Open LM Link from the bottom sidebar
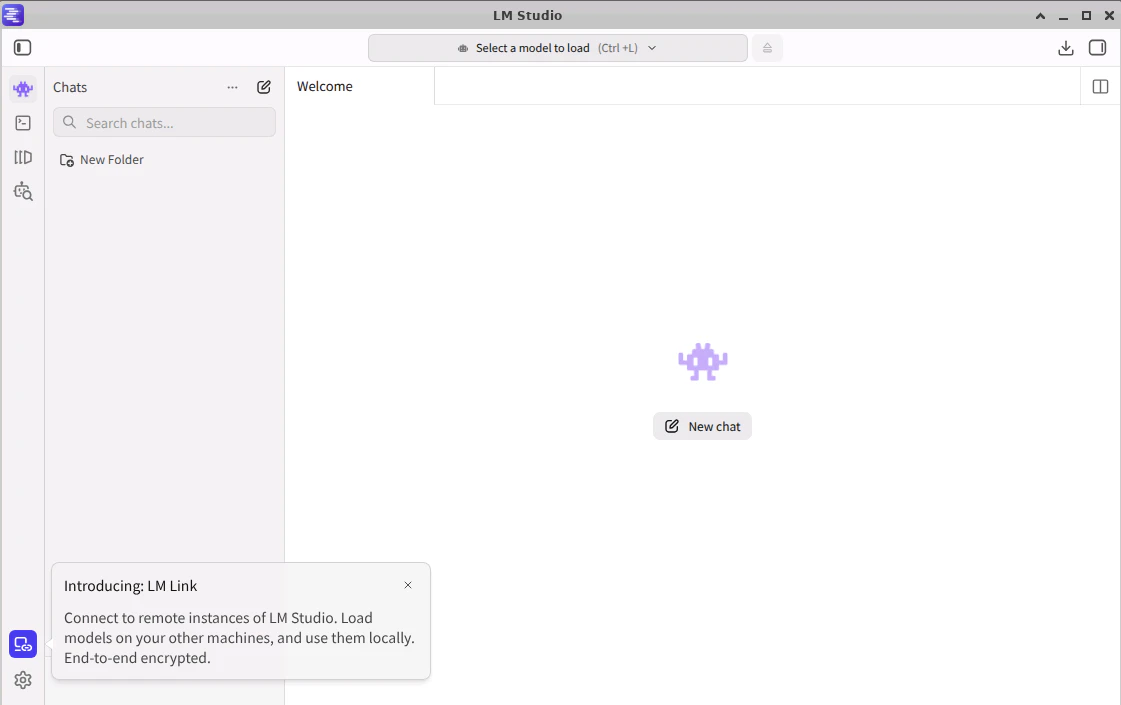Viewport: 1121px width, 705px height. tap(23, 644)
